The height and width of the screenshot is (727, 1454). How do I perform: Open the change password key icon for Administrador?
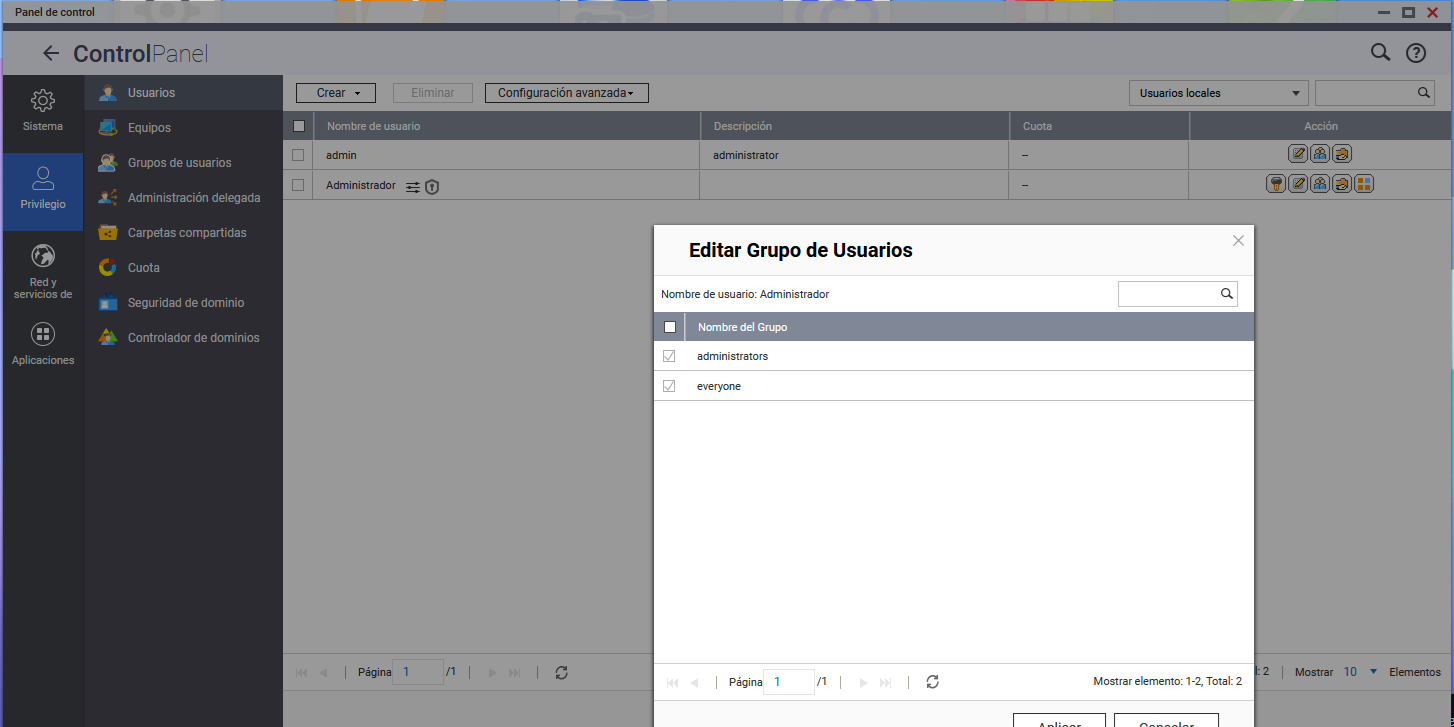pos(1276,184)
